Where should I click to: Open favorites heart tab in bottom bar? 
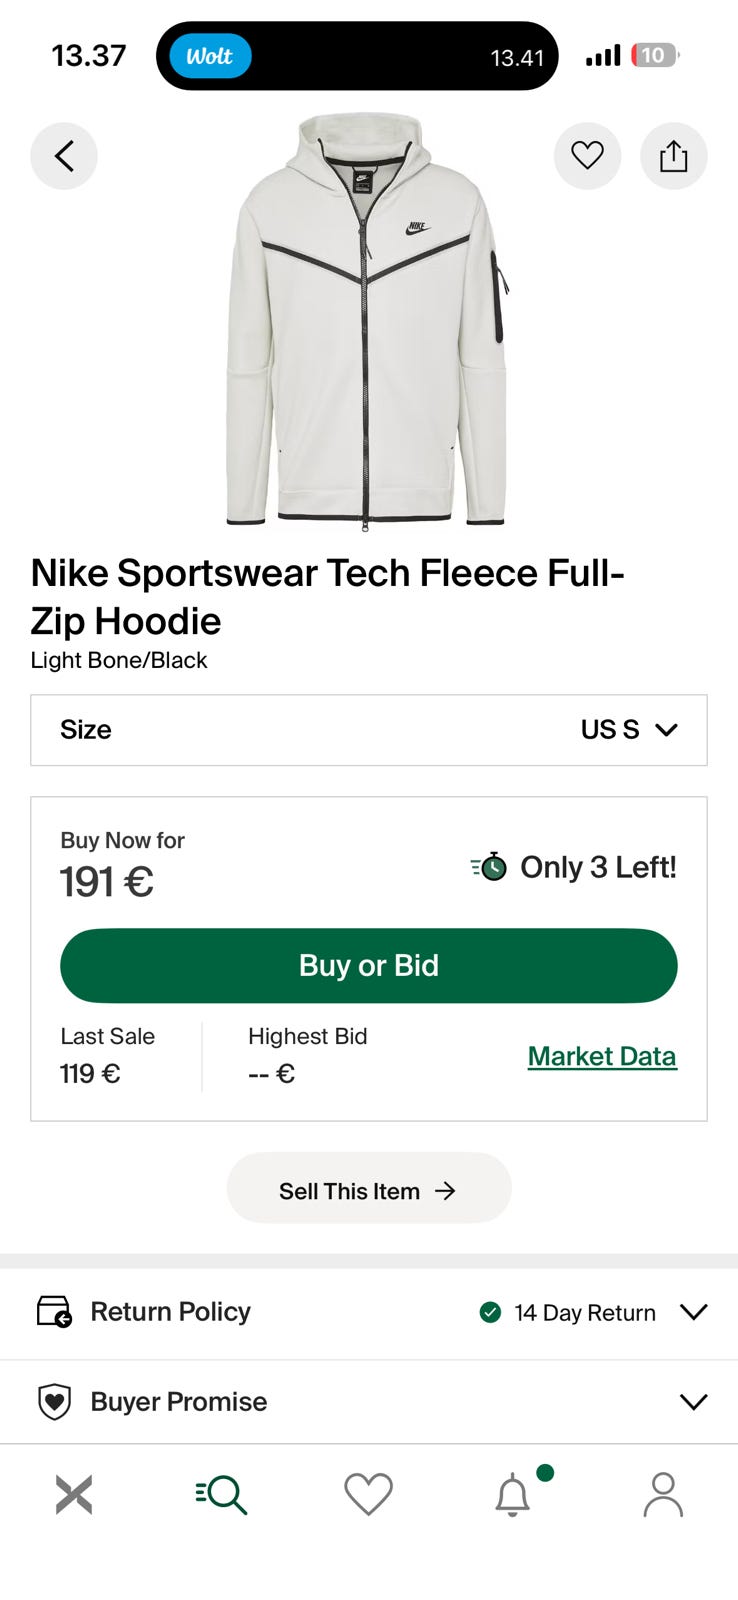[x=368, y=1495]
